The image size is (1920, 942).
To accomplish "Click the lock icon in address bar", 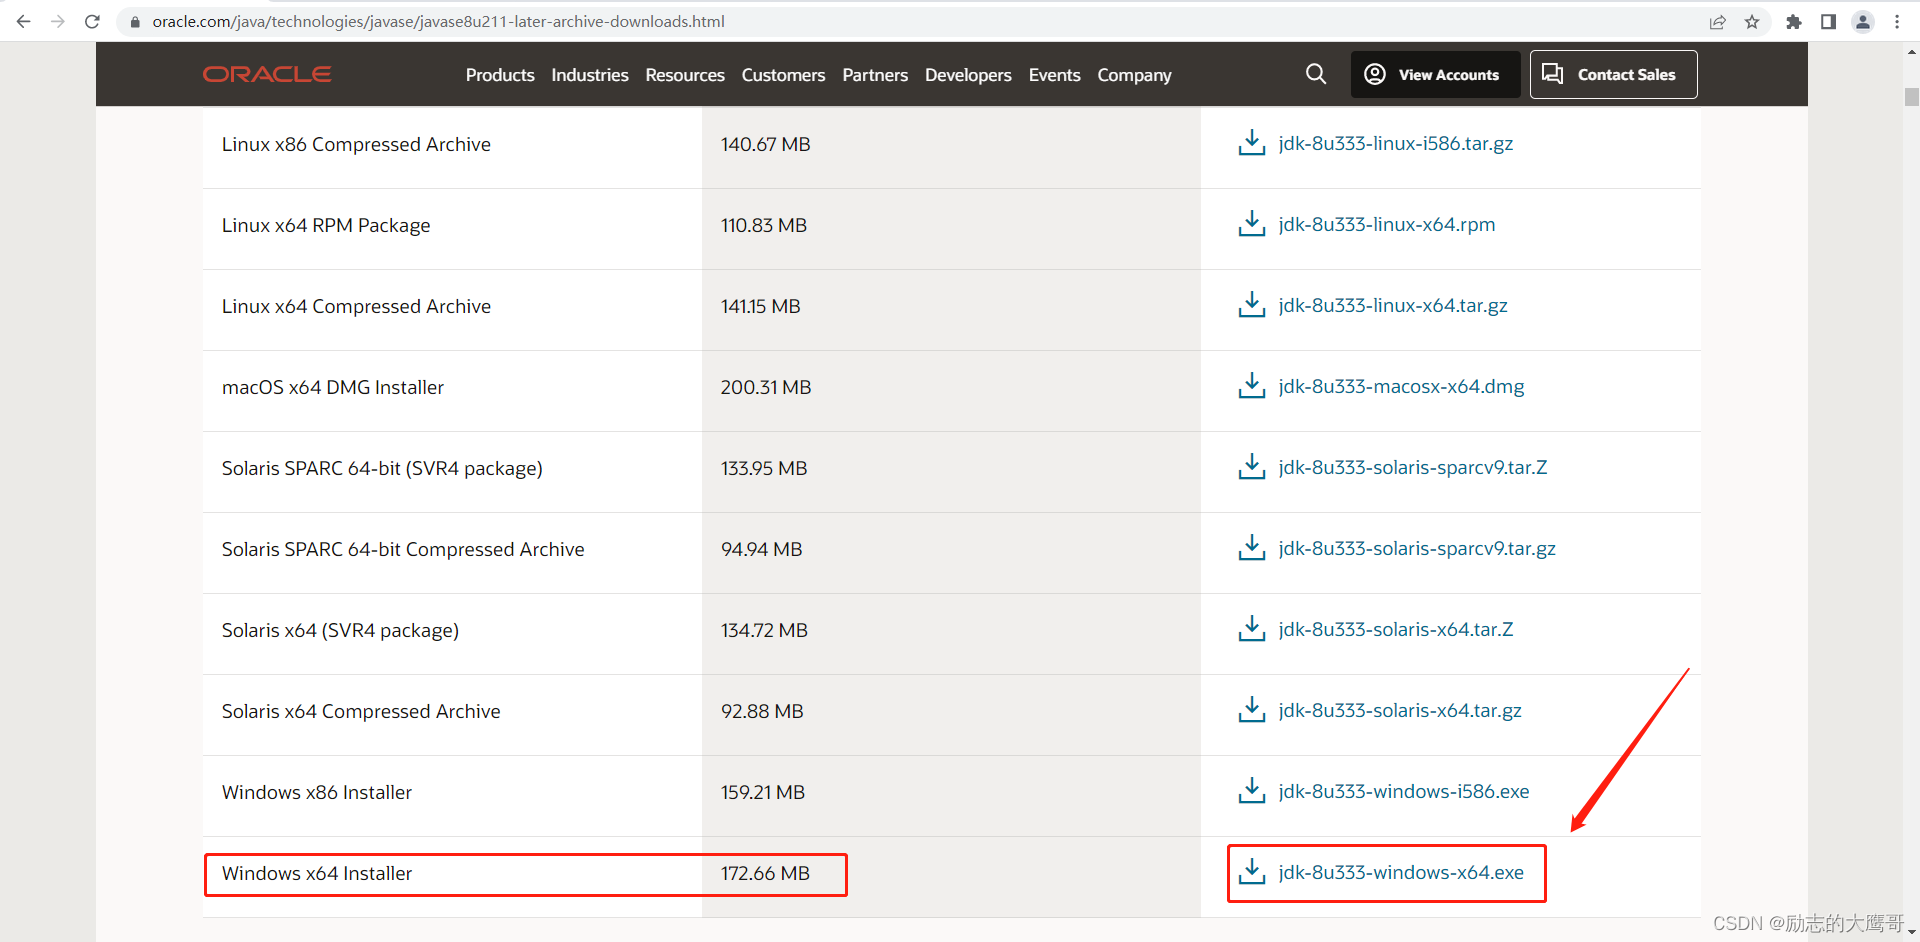I will (135, 22).
